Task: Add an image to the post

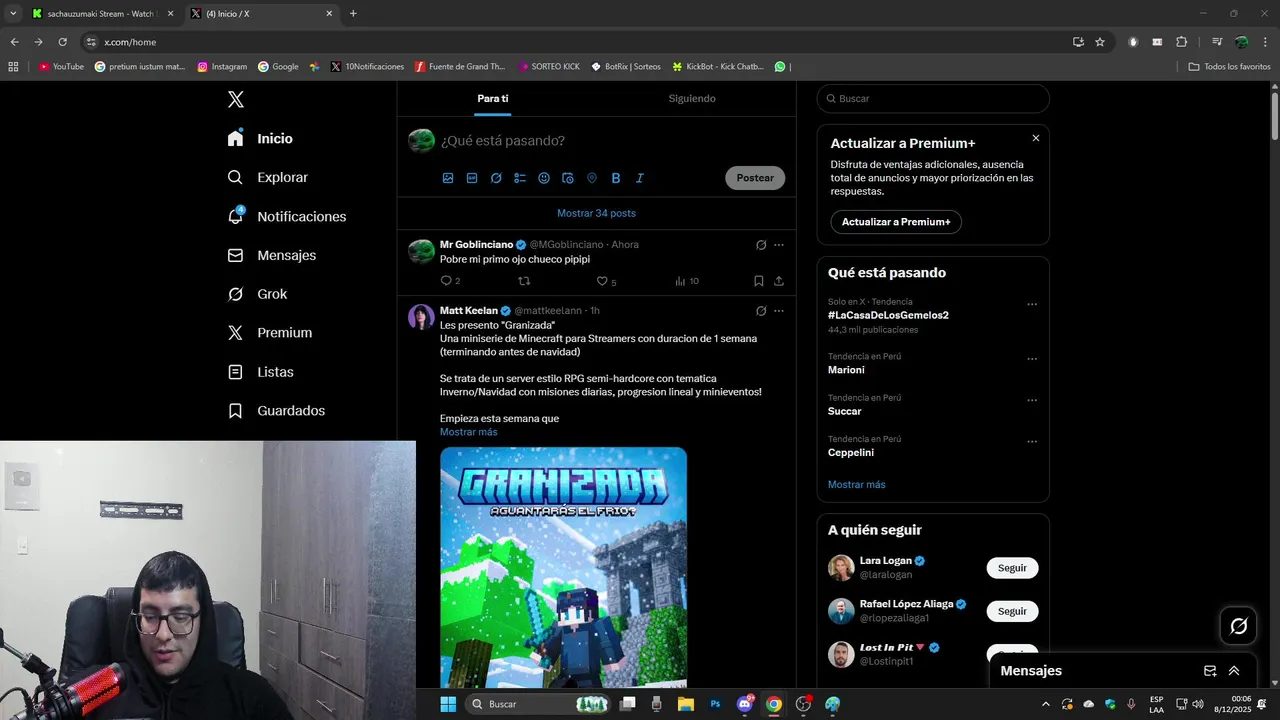Action: click(x=448, y=178)
